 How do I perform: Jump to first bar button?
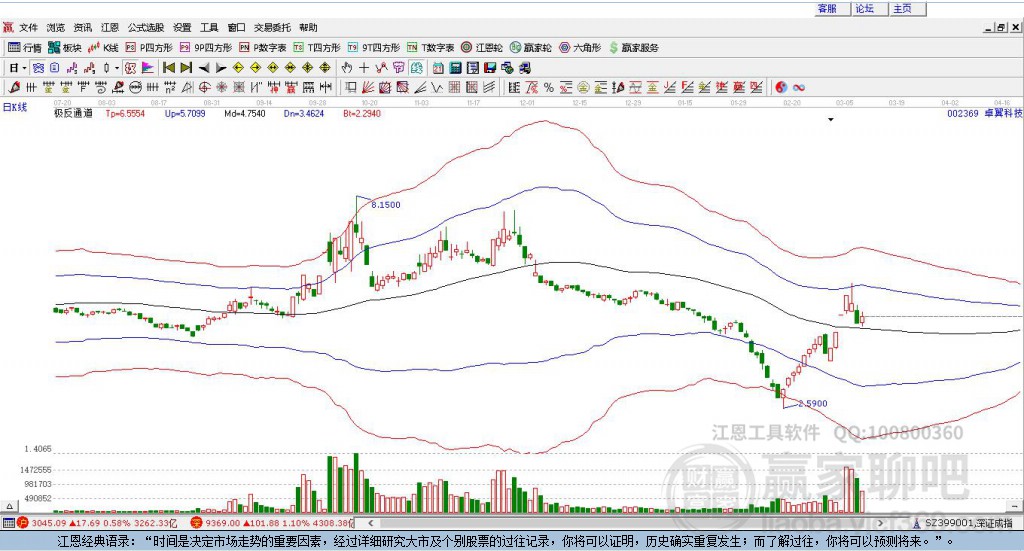point(168,68)
